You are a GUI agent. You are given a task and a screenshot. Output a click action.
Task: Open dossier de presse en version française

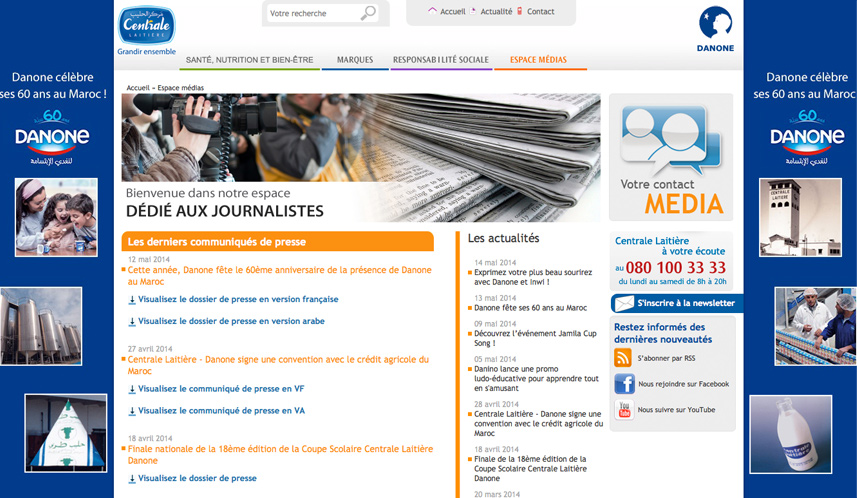(x=238, y=299)
